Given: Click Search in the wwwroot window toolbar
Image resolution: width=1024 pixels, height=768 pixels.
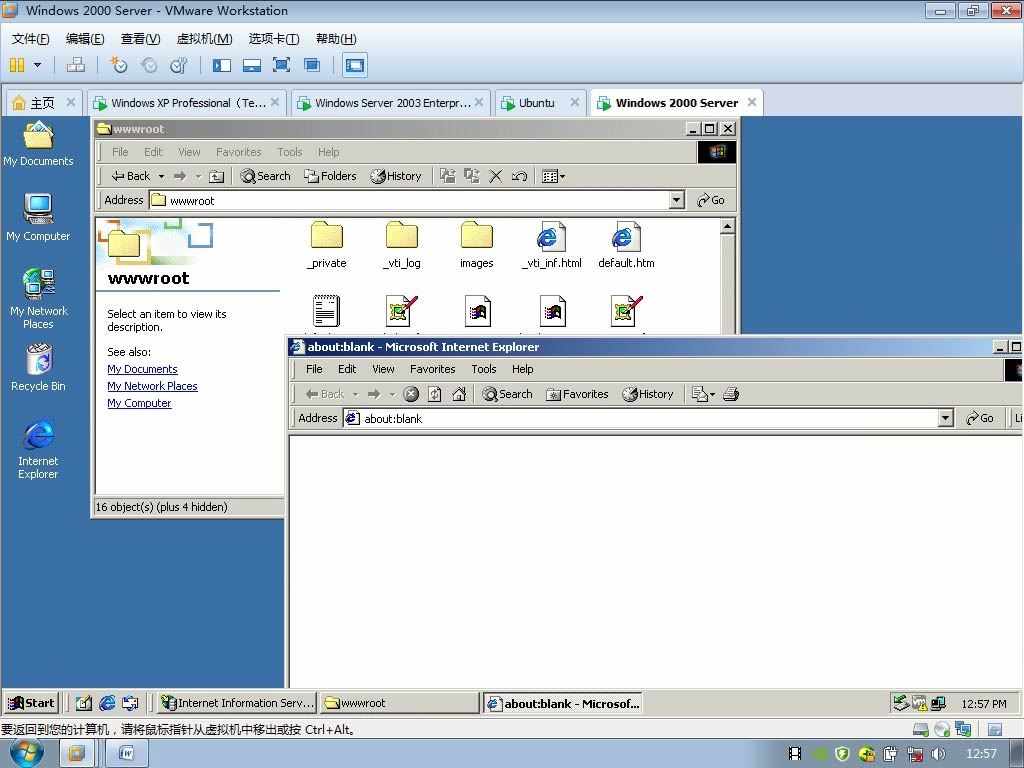Looking at the screenshot, I should [265, 176].
